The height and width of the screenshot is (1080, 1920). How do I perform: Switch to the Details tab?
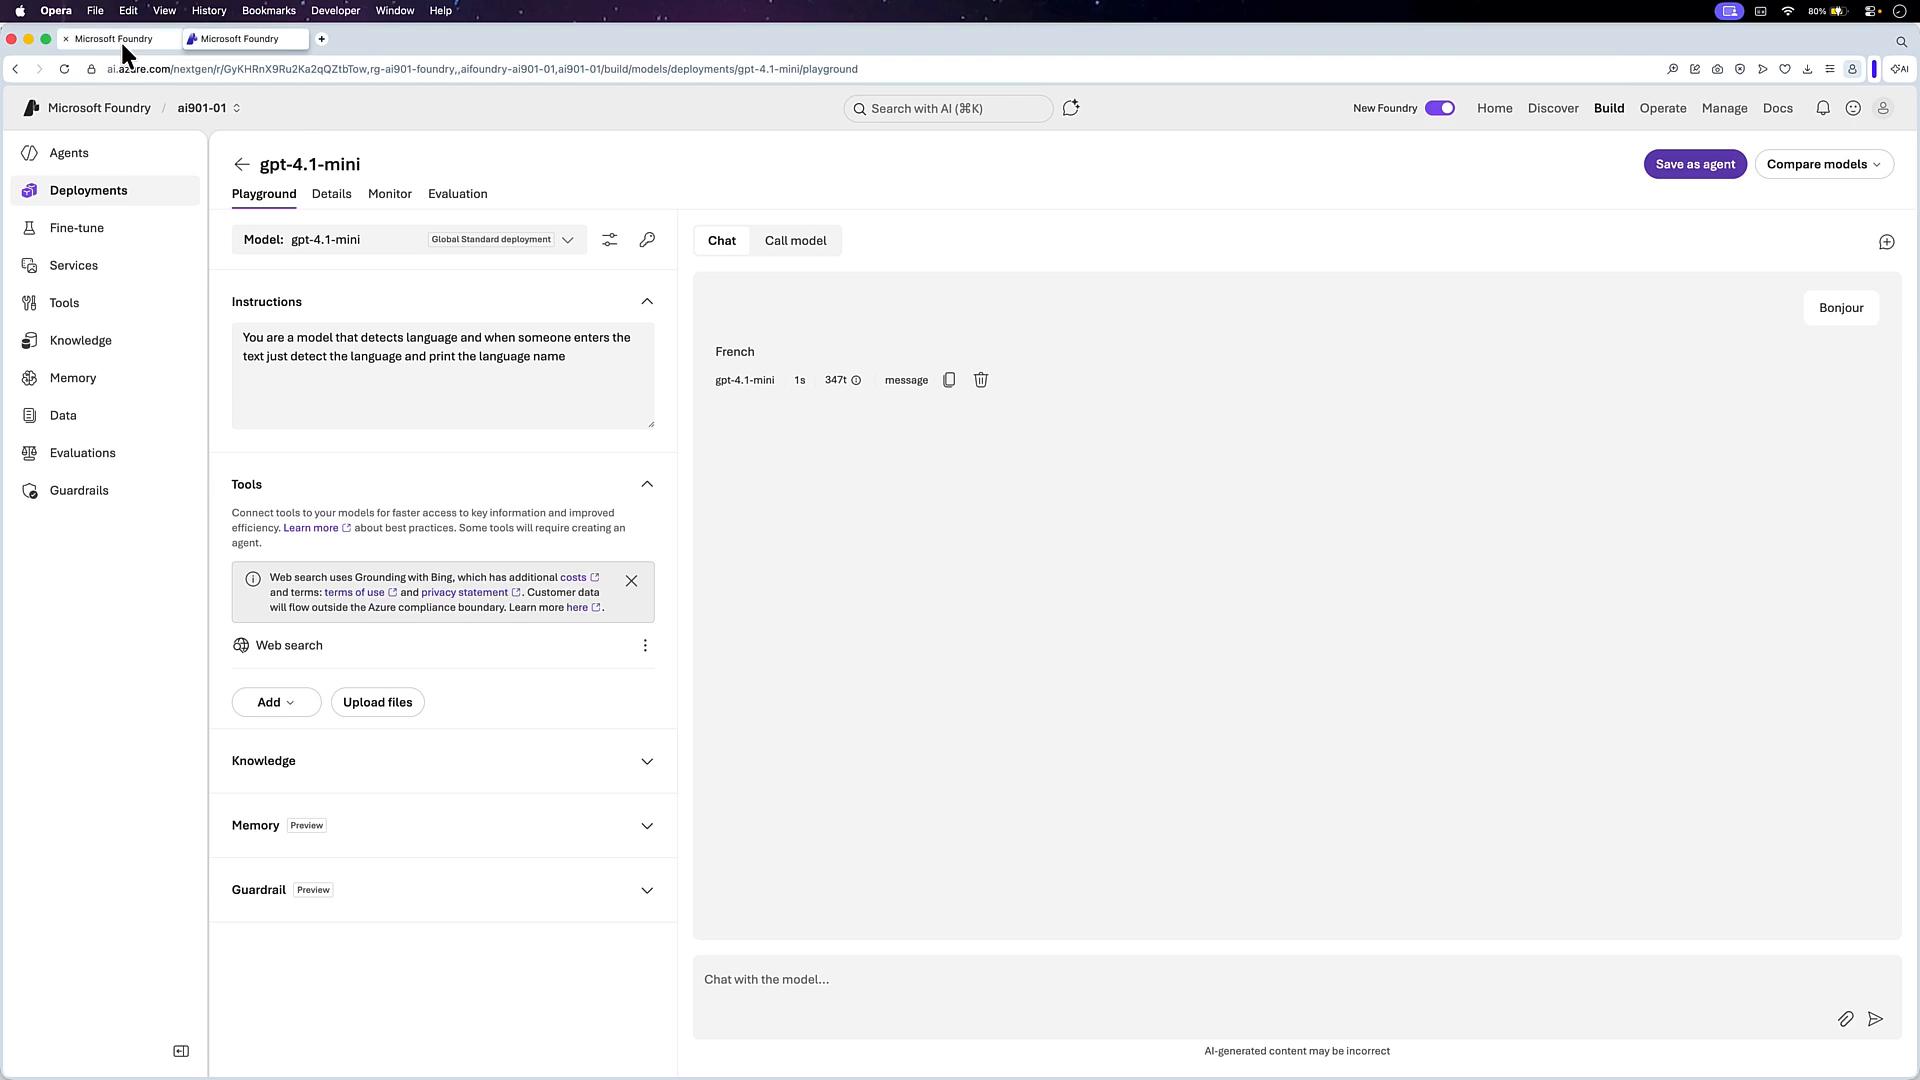pos(331,194)
